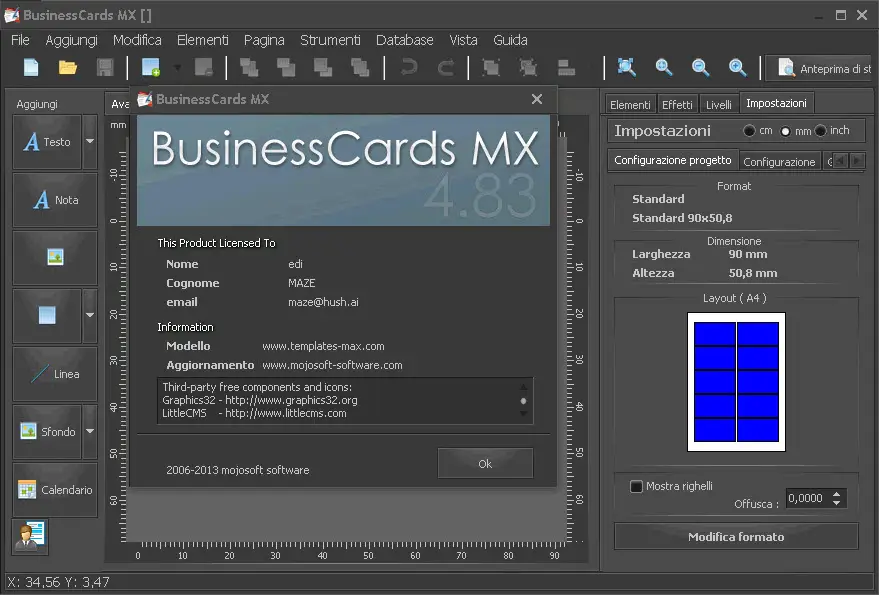Viewport: 879px width, 595px height.
Task: Open the Database menu
Action: point(405,40)
